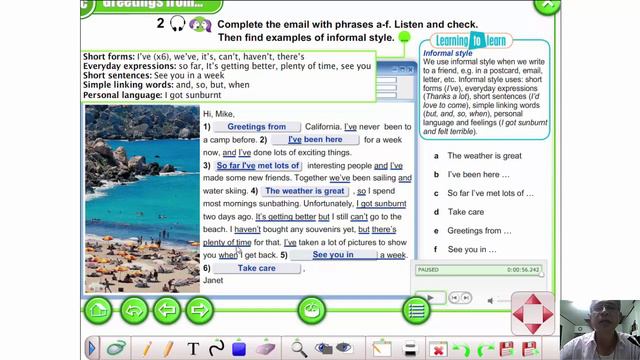Click the 'Learning to learn' header
The width and height of the screenshot is (640, 360).
pyautogui.click(x=471, y=40)
